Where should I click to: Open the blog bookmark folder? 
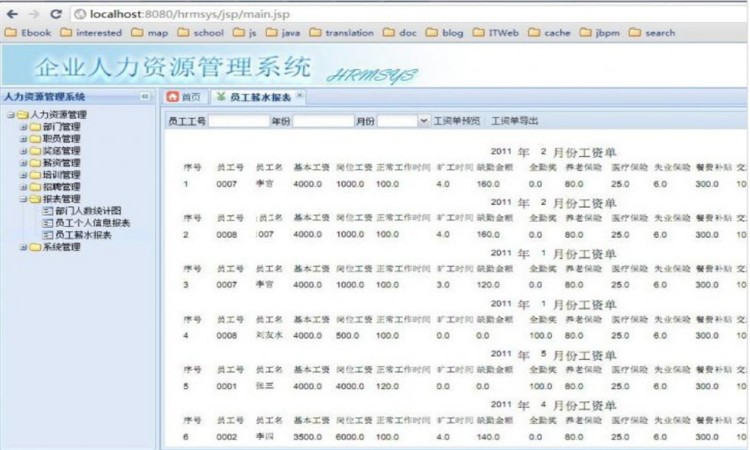(x=444, y=33)
